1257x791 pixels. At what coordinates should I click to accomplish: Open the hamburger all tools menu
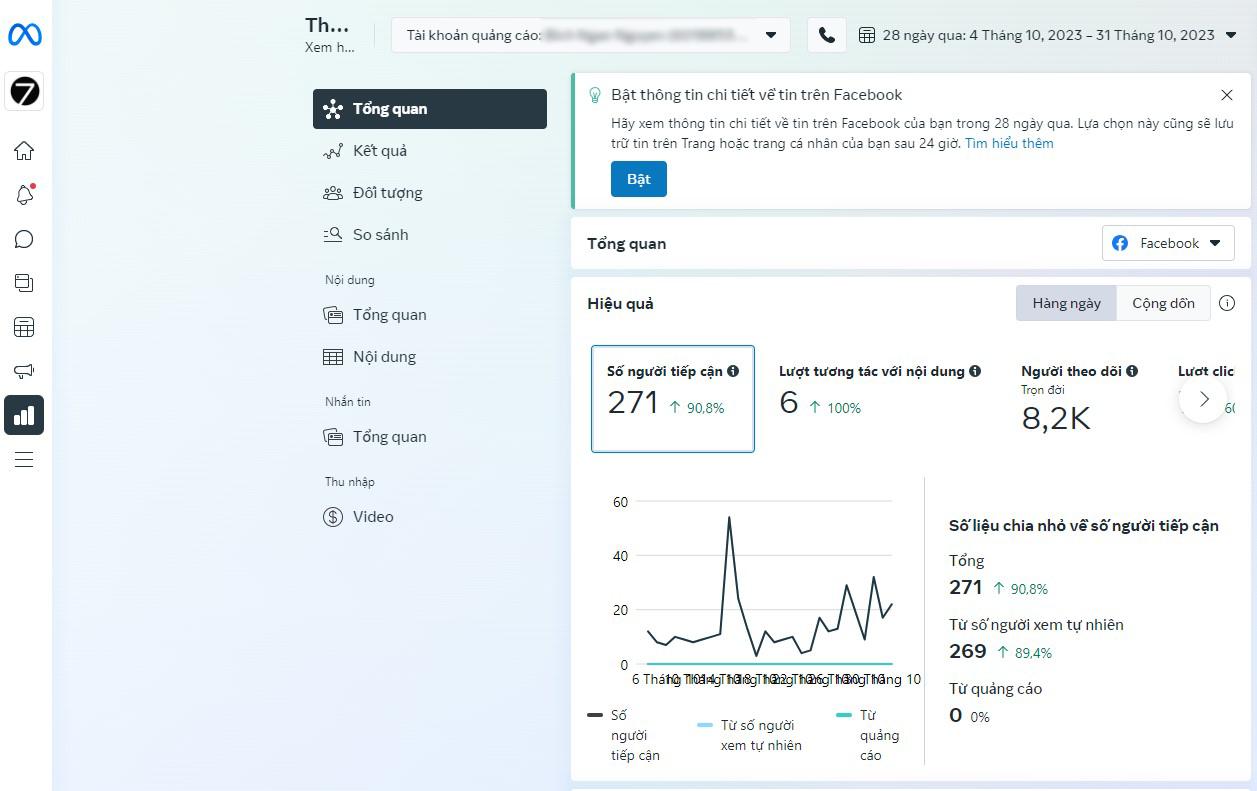[x=24, y=459]
